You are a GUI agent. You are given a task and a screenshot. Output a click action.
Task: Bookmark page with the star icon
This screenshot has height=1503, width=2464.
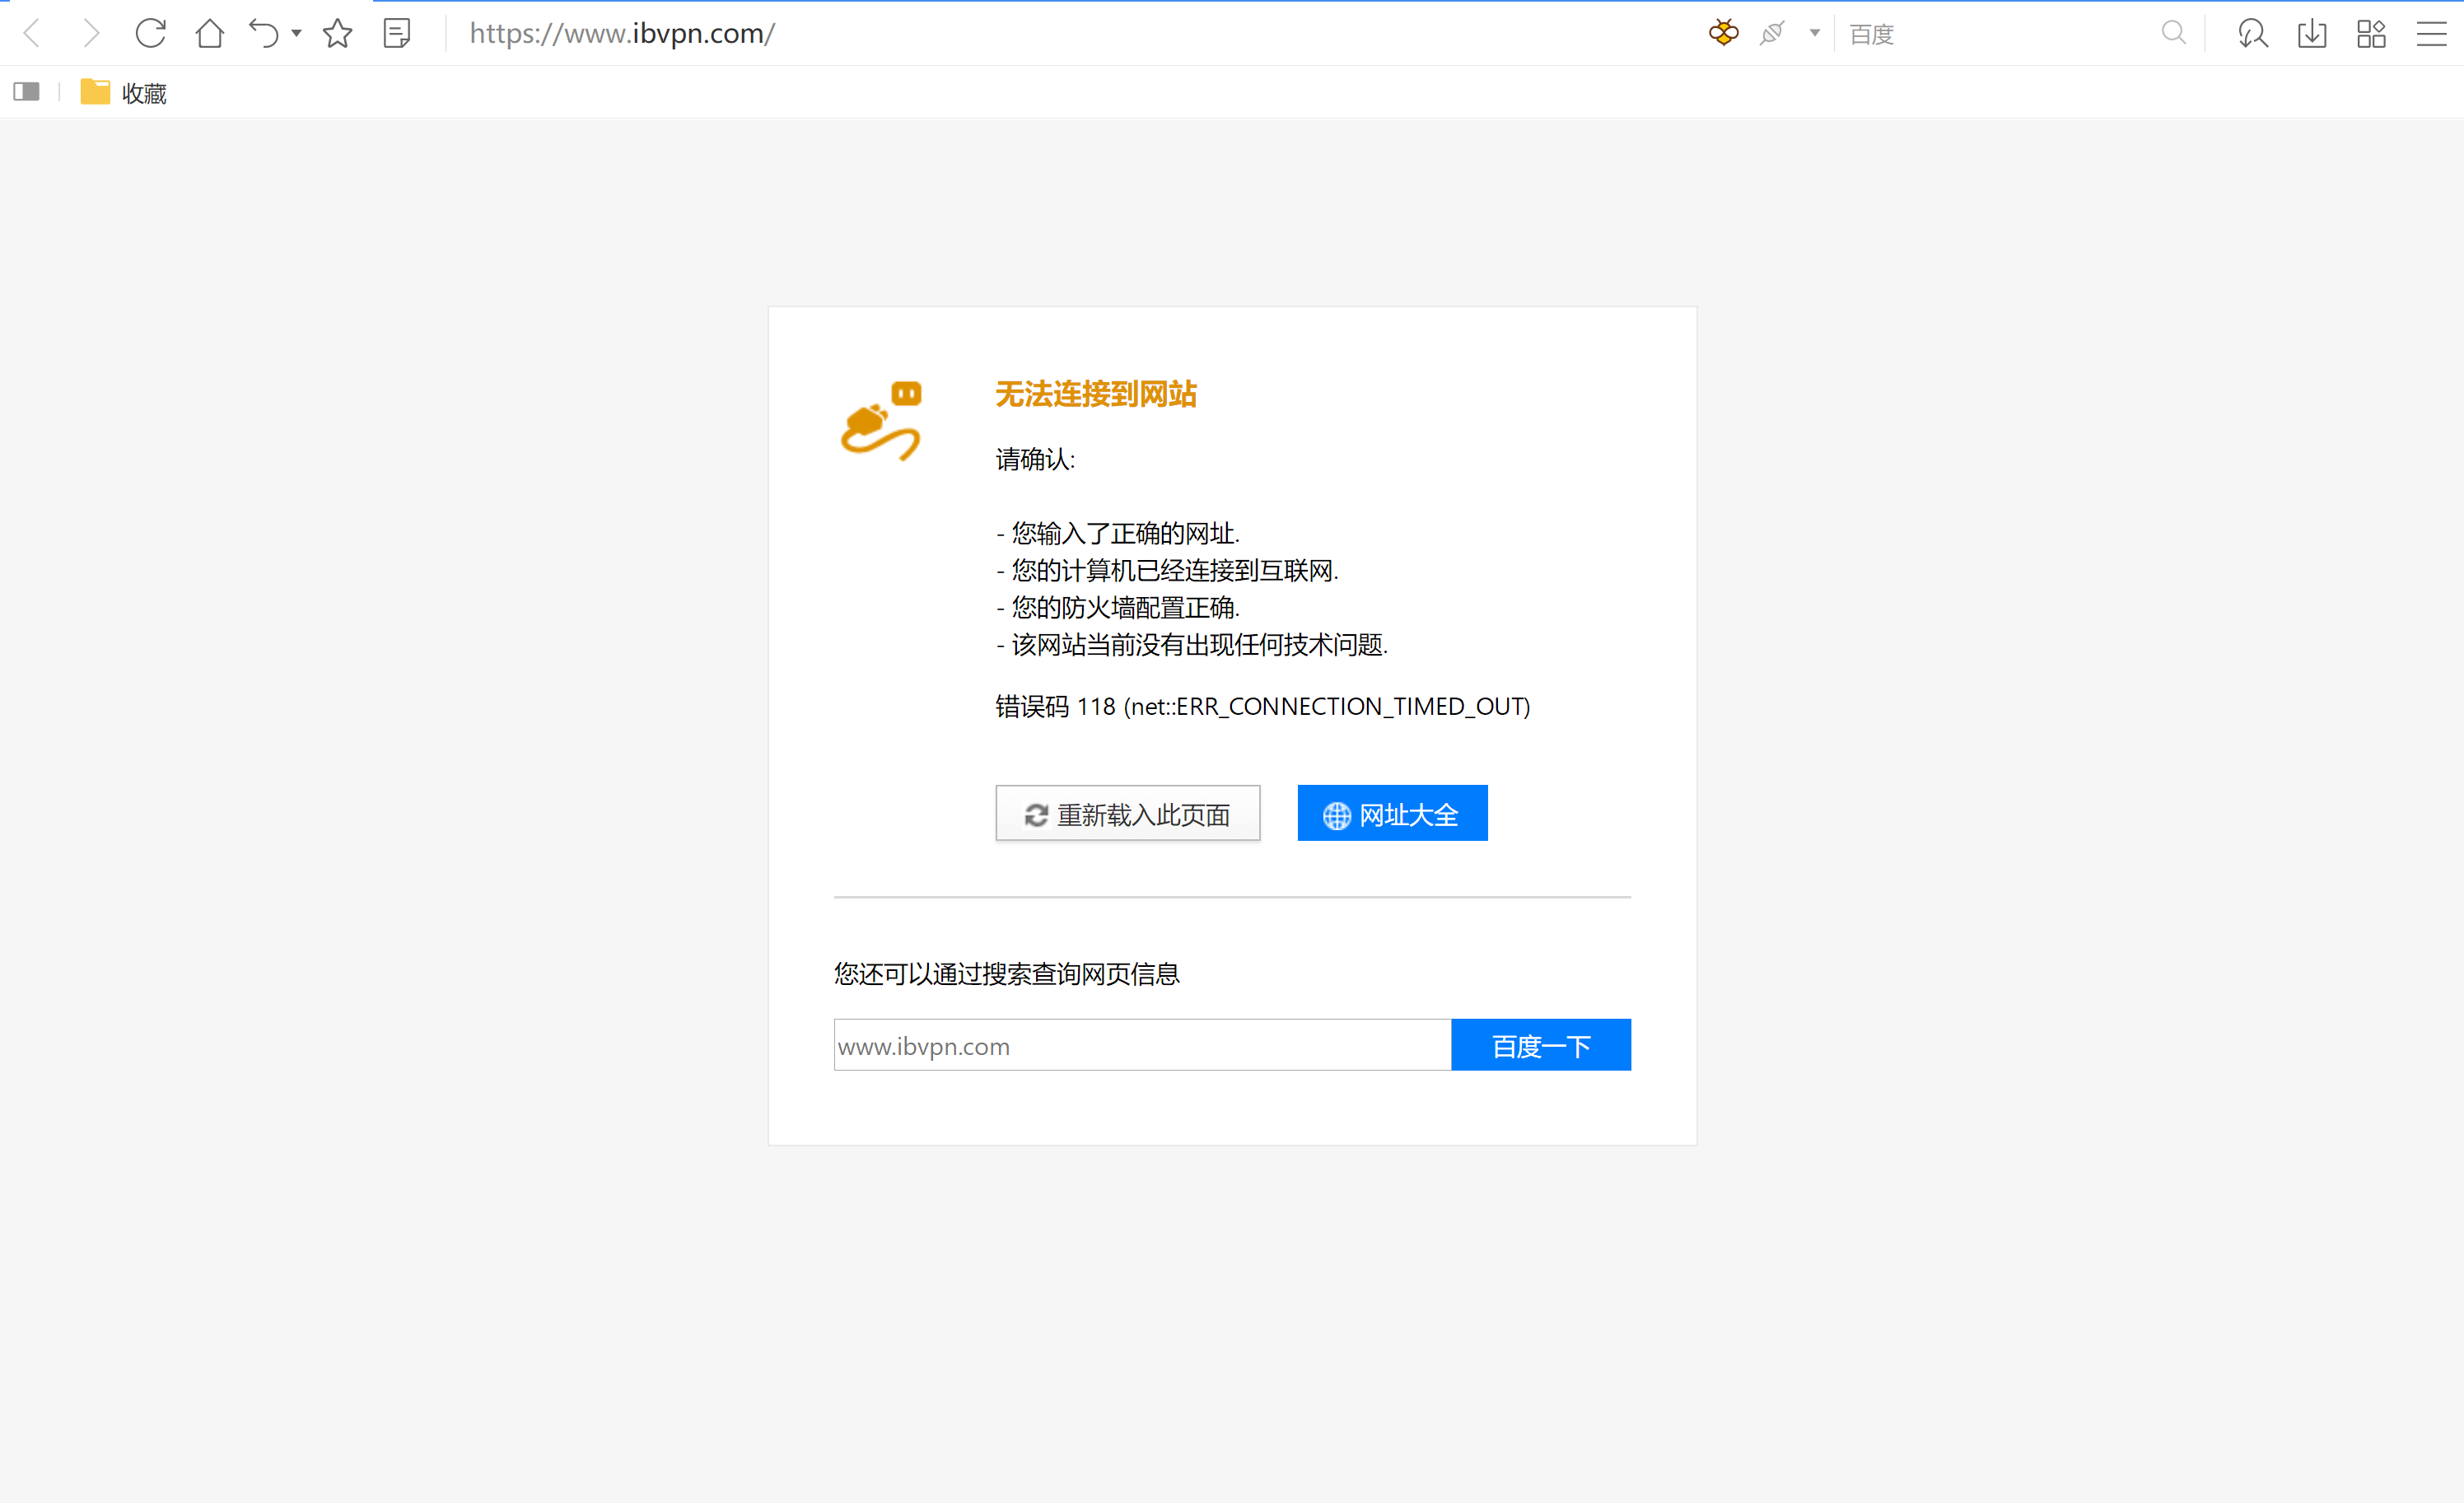tap(338, 33)
